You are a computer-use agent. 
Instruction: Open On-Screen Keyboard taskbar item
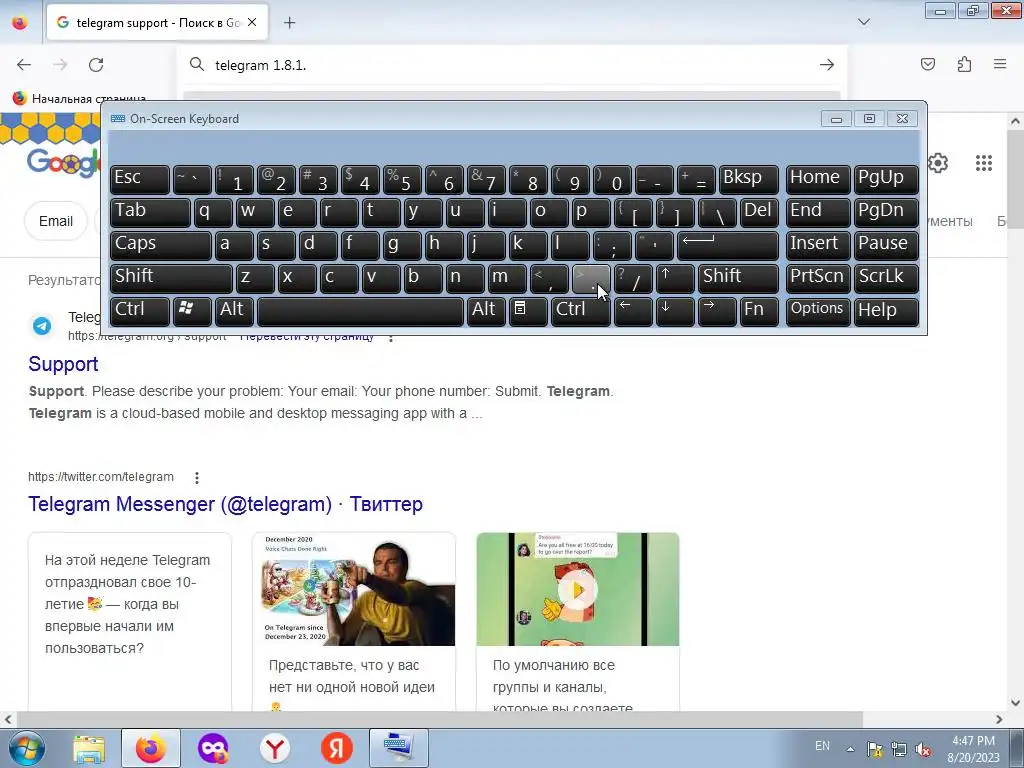point(399,748)
